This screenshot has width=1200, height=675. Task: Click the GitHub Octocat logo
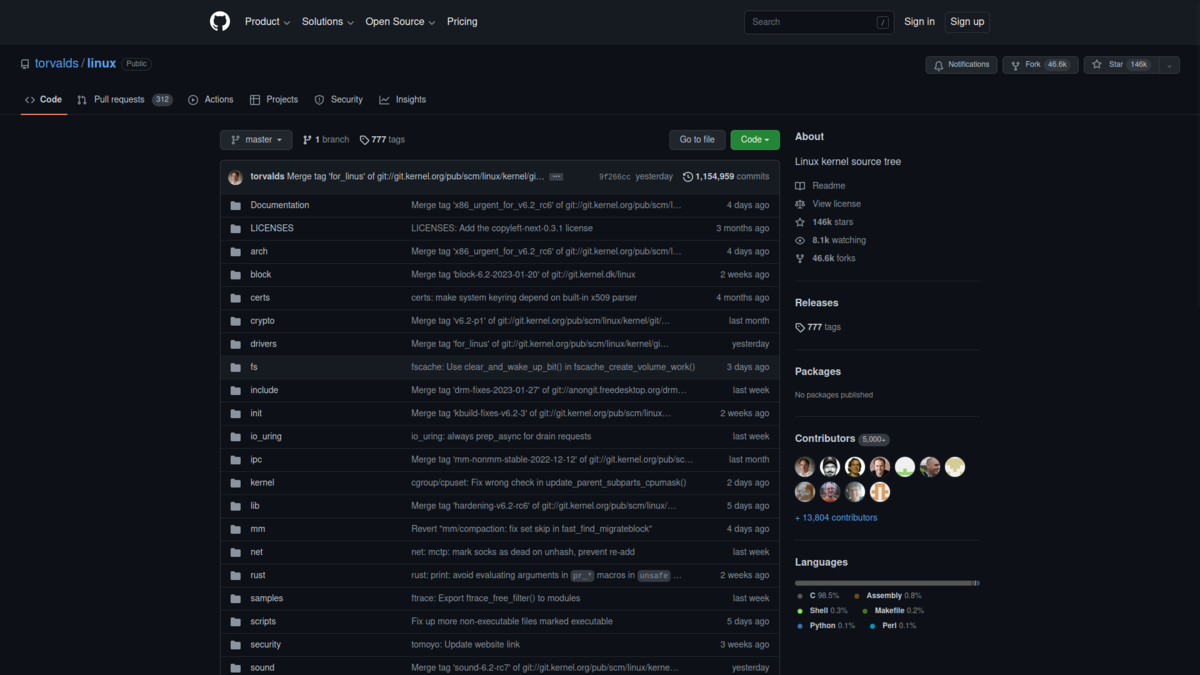[x=220, y=21]
